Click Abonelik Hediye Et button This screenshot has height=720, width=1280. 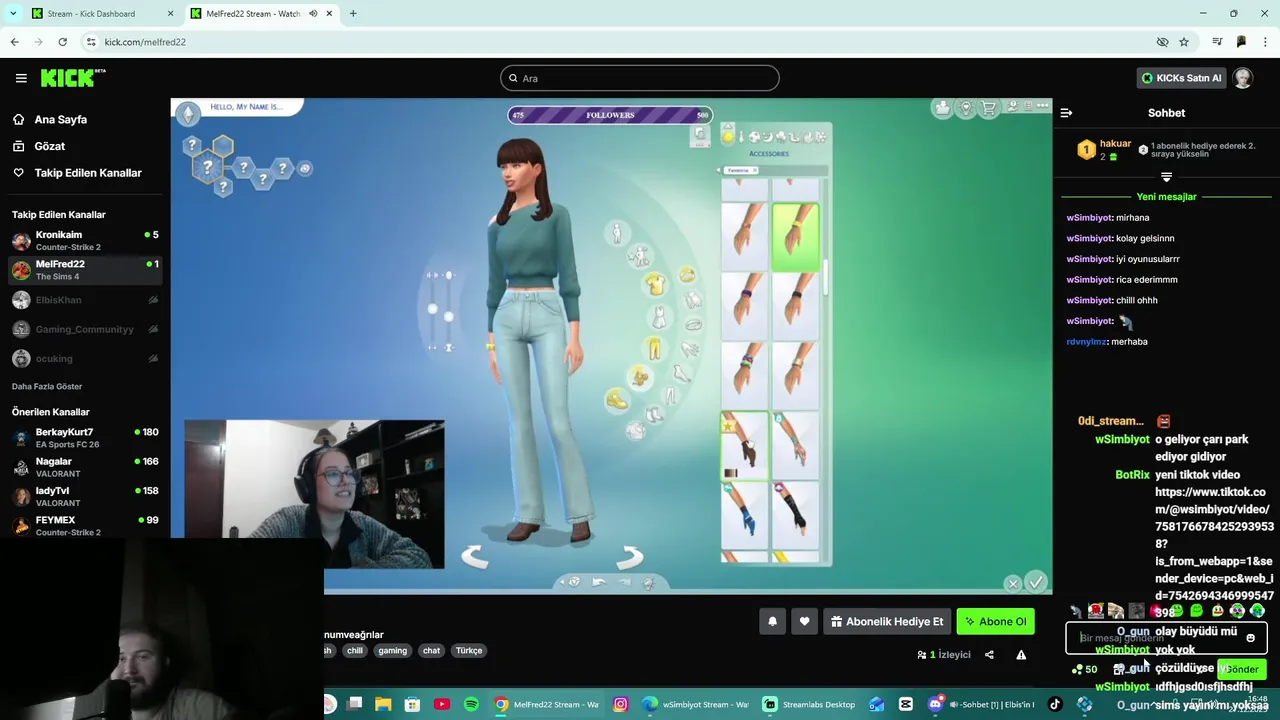886,621
